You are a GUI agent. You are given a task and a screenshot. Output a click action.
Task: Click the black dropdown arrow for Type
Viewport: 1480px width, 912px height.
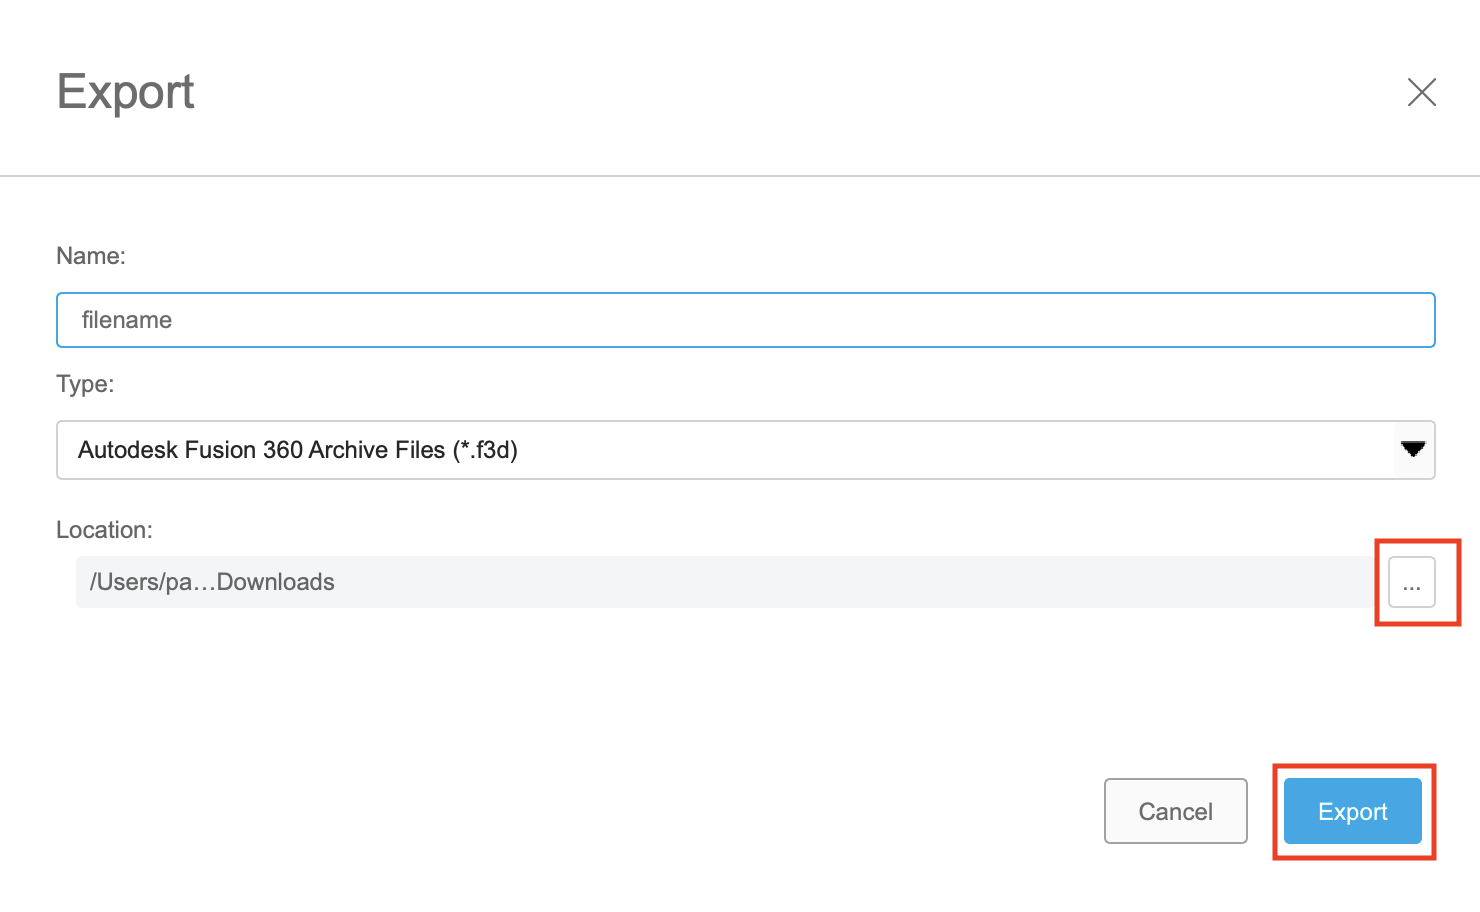pyautogui.click(x=1413, y=449)
